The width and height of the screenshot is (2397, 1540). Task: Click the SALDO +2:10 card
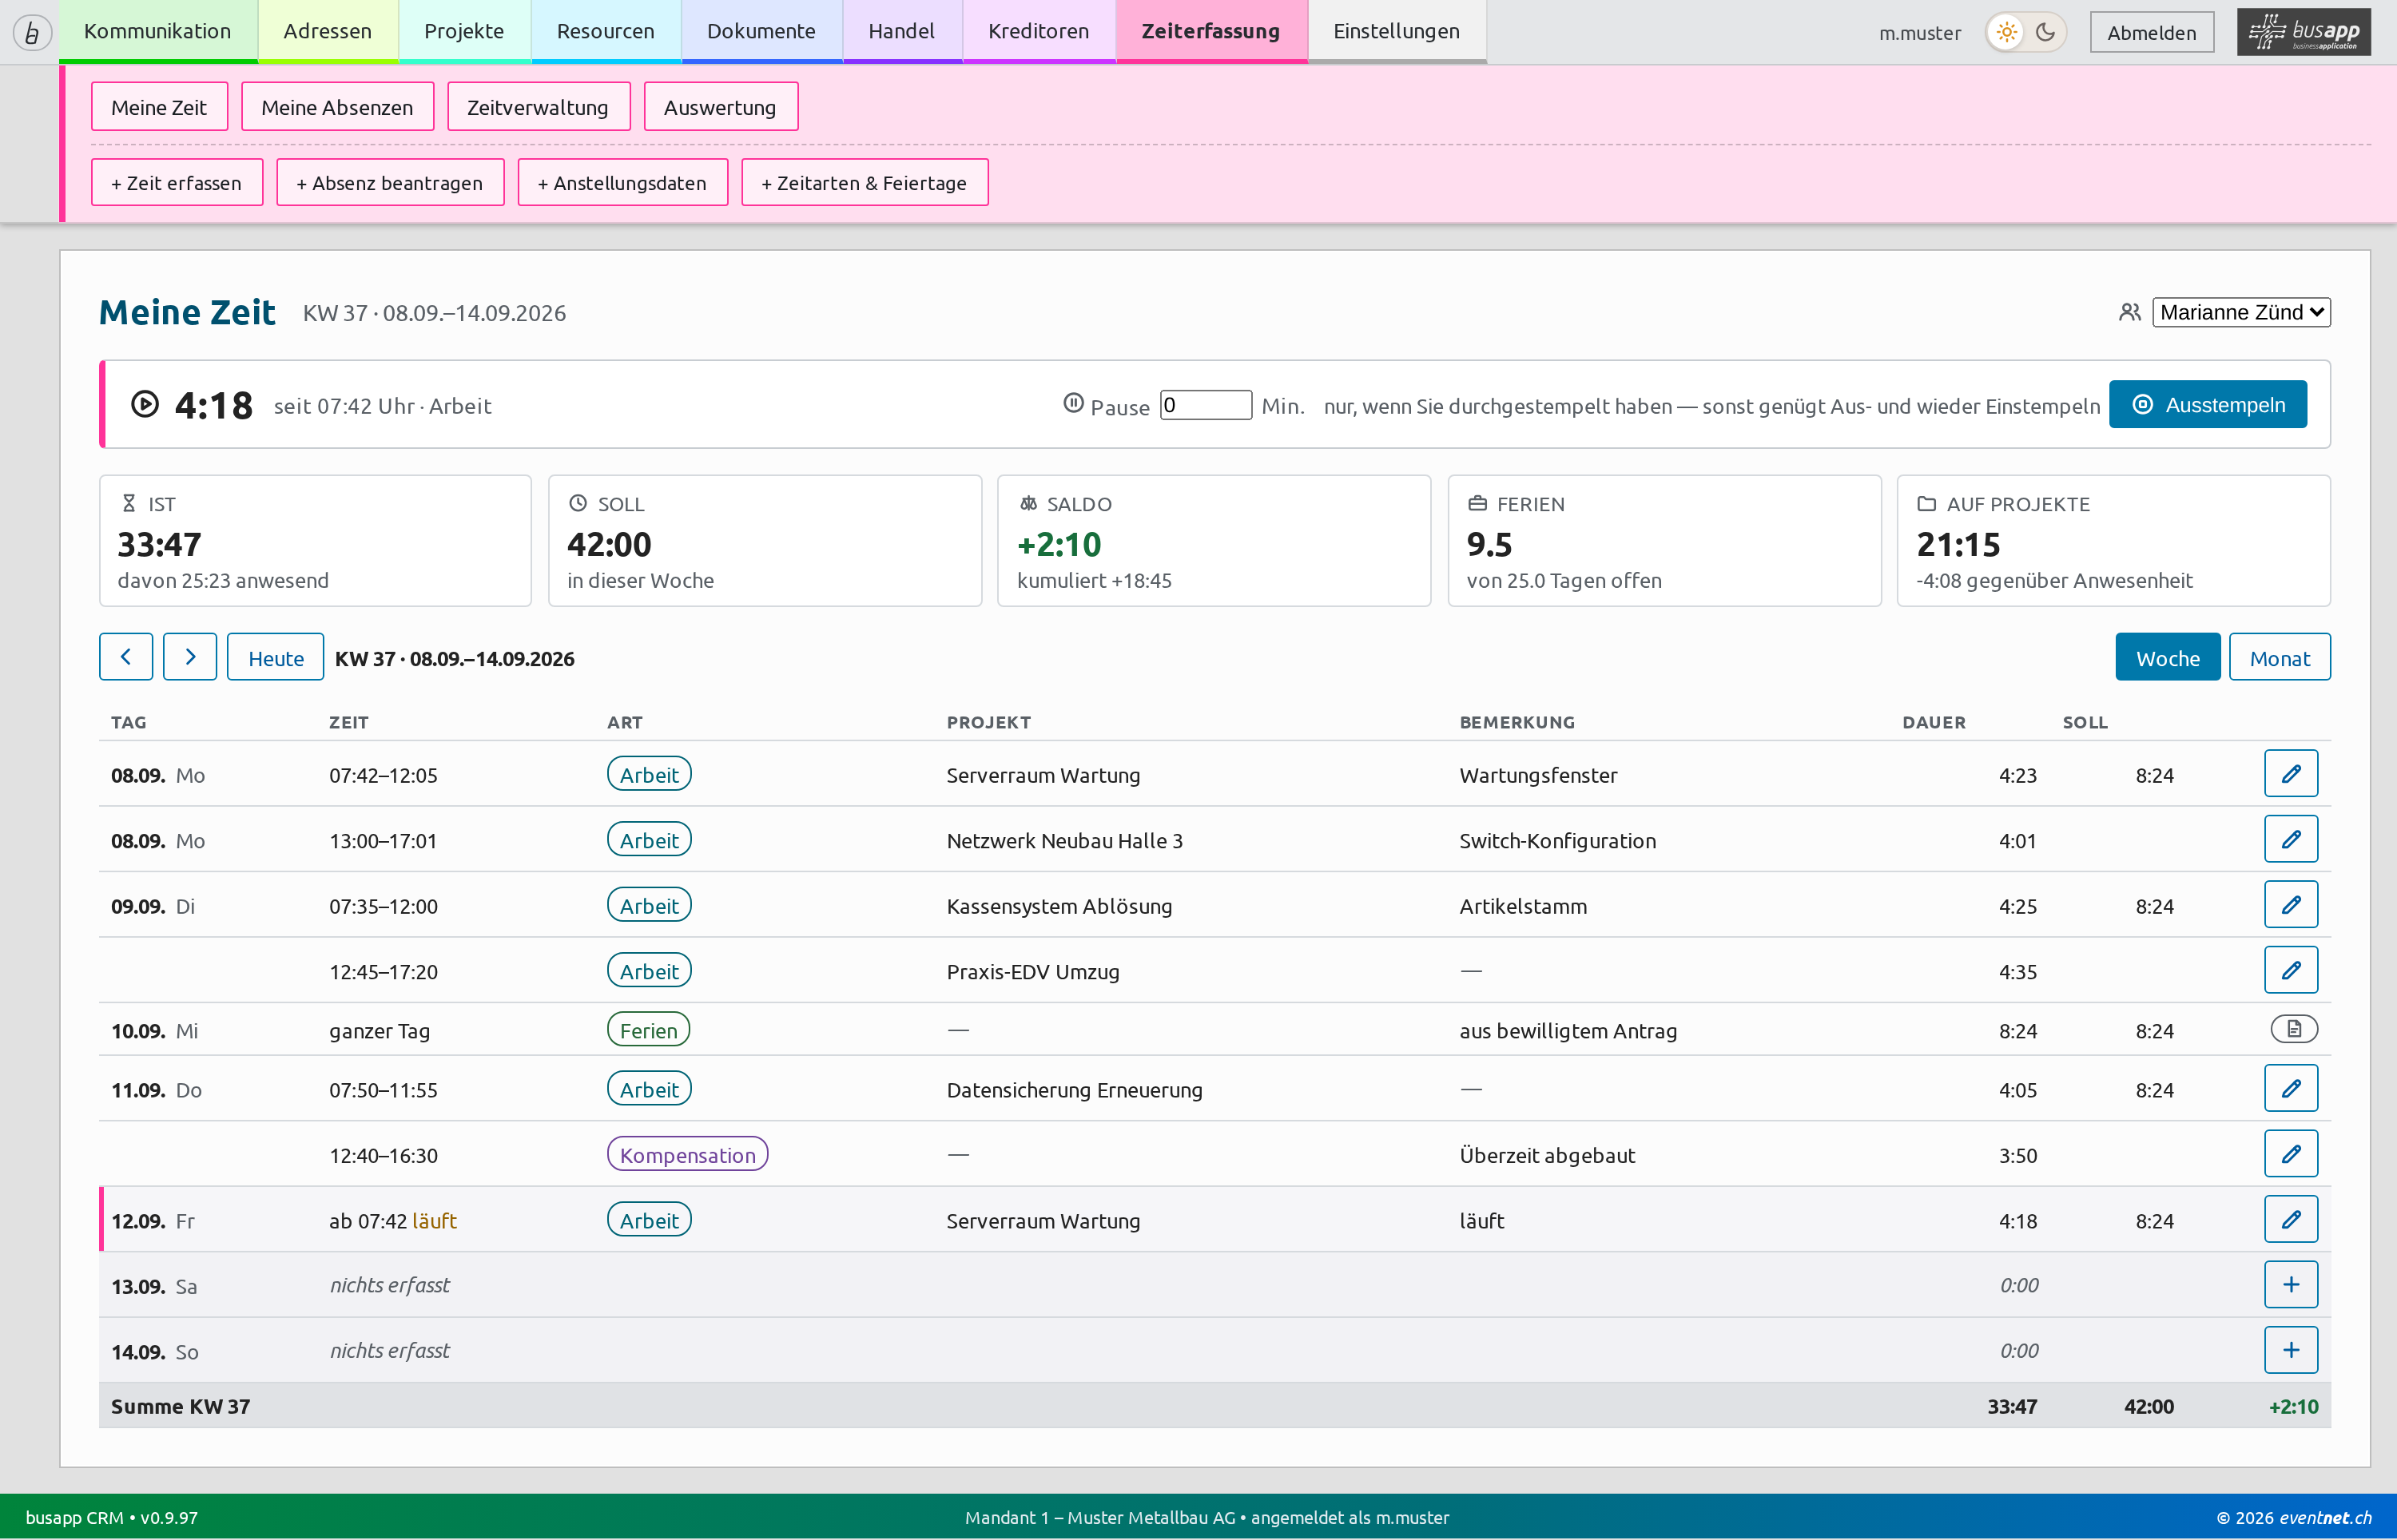pyautogui.click(x=1214, y=541)
